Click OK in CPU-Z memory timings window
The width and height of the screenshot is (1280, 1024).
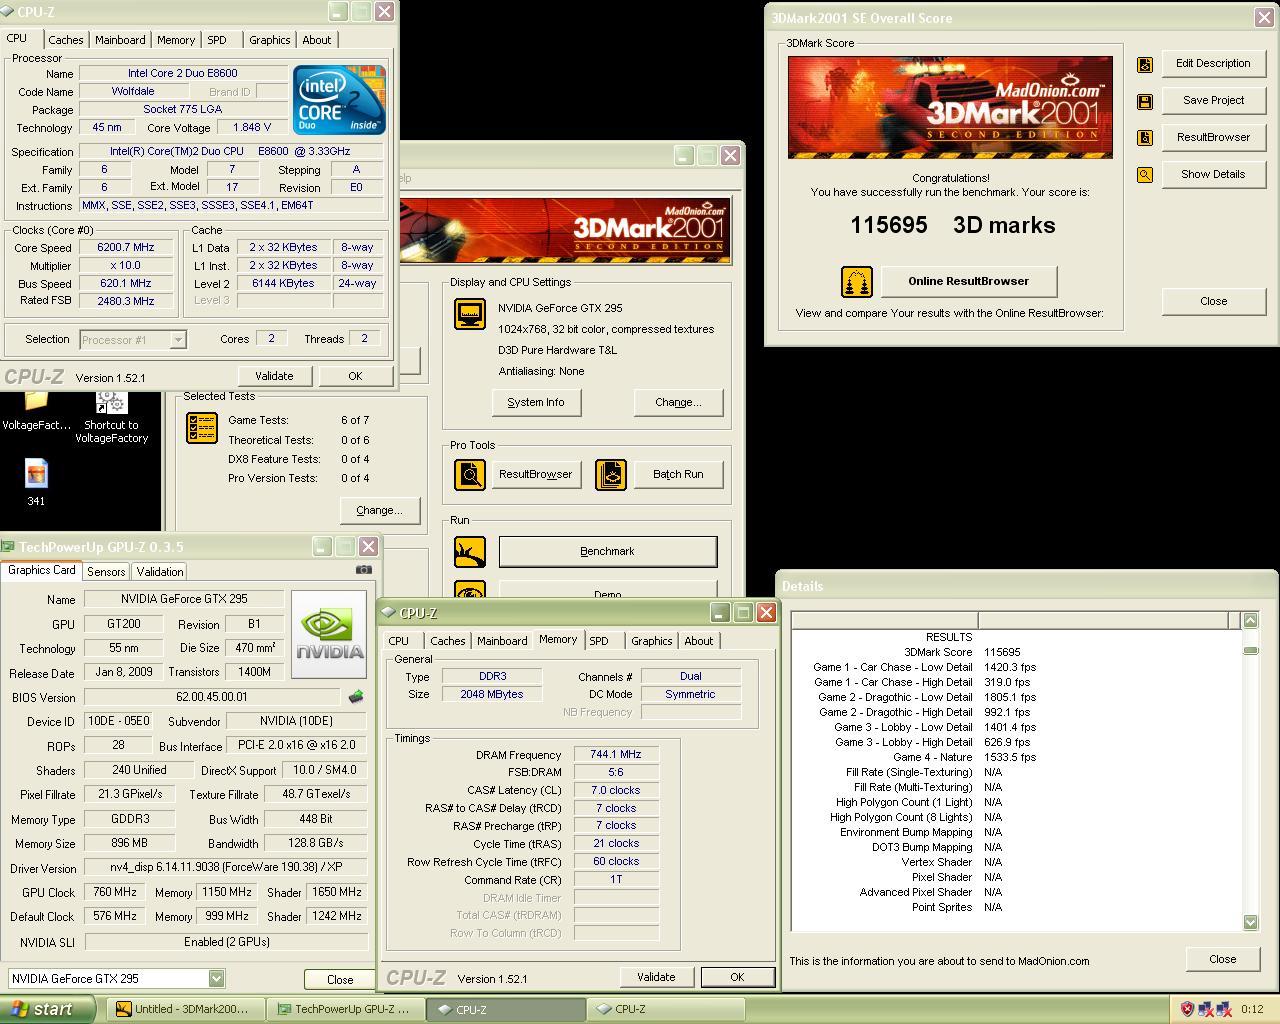pos(737,977)
